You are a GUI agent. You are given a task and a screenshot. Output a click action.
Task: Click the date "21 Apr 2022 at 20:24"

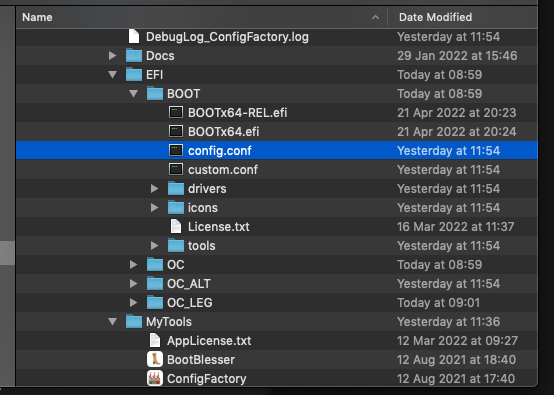coord(456,132)
